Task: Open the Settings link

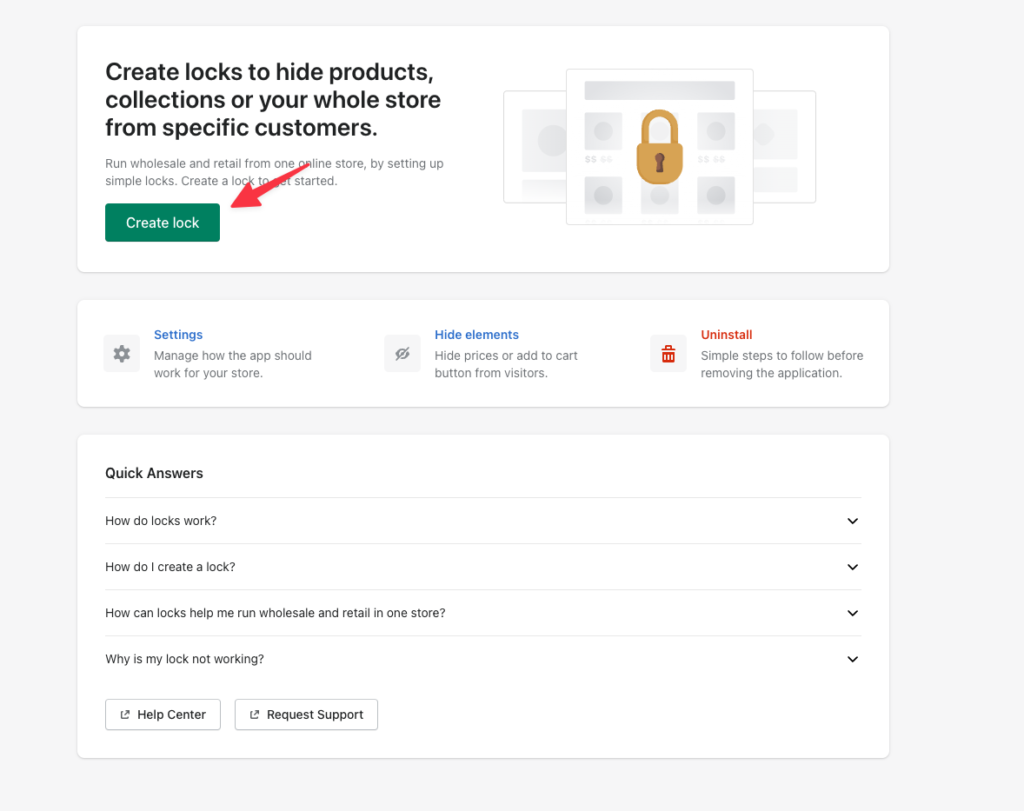Action: pos(178,334)
